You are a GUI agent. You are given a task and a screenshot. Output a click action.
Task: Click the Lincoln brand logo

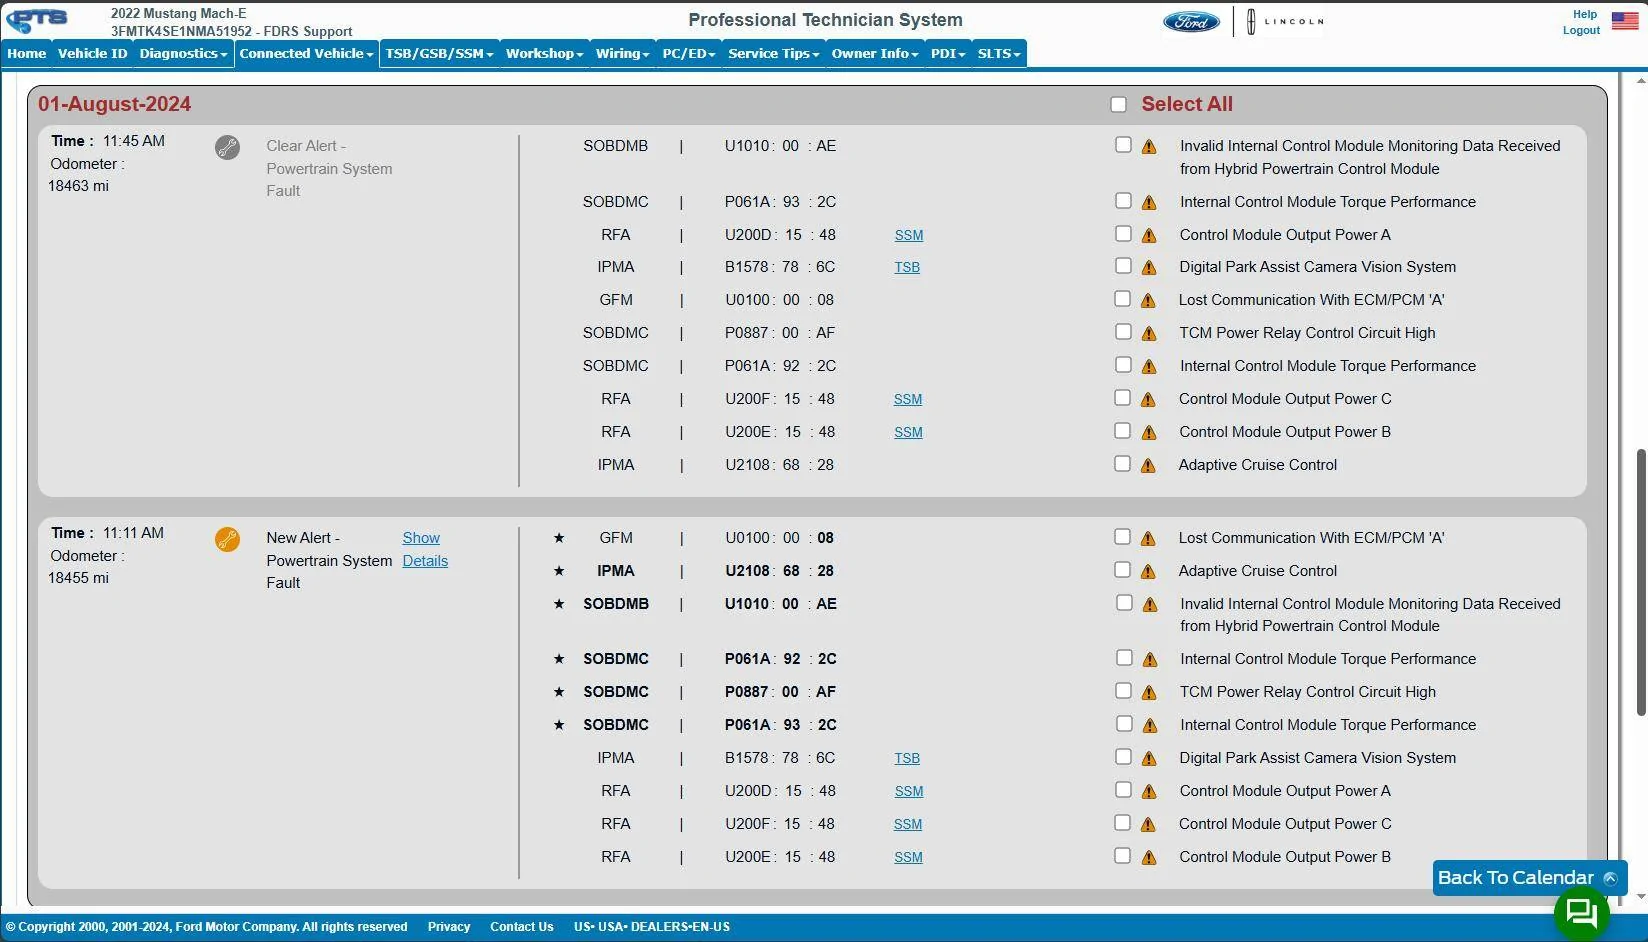click(x=1285, y=21)
